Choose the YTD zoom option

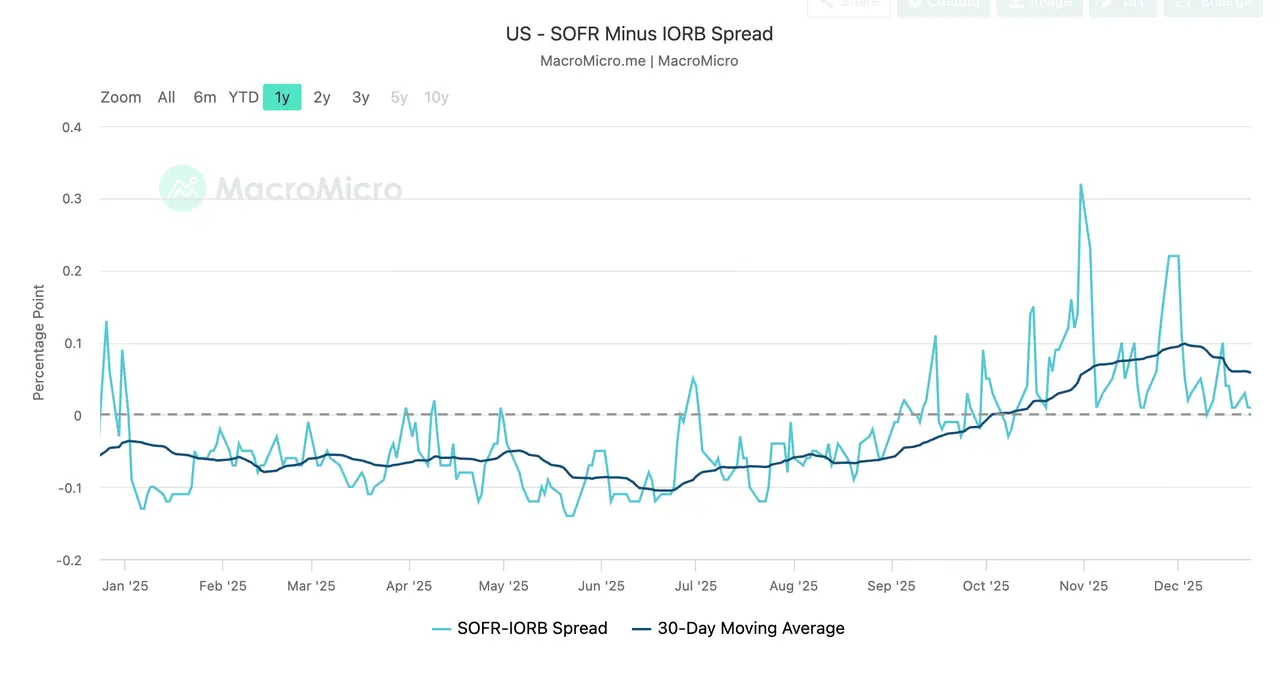(243, 97)
